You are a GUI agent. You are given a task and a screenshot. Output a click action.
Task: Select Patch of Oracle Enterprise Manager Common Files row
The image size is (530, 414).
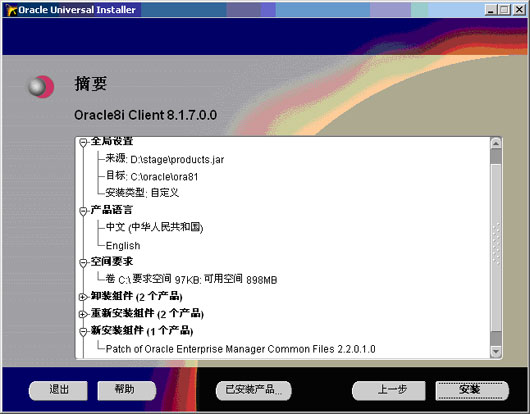241,349
